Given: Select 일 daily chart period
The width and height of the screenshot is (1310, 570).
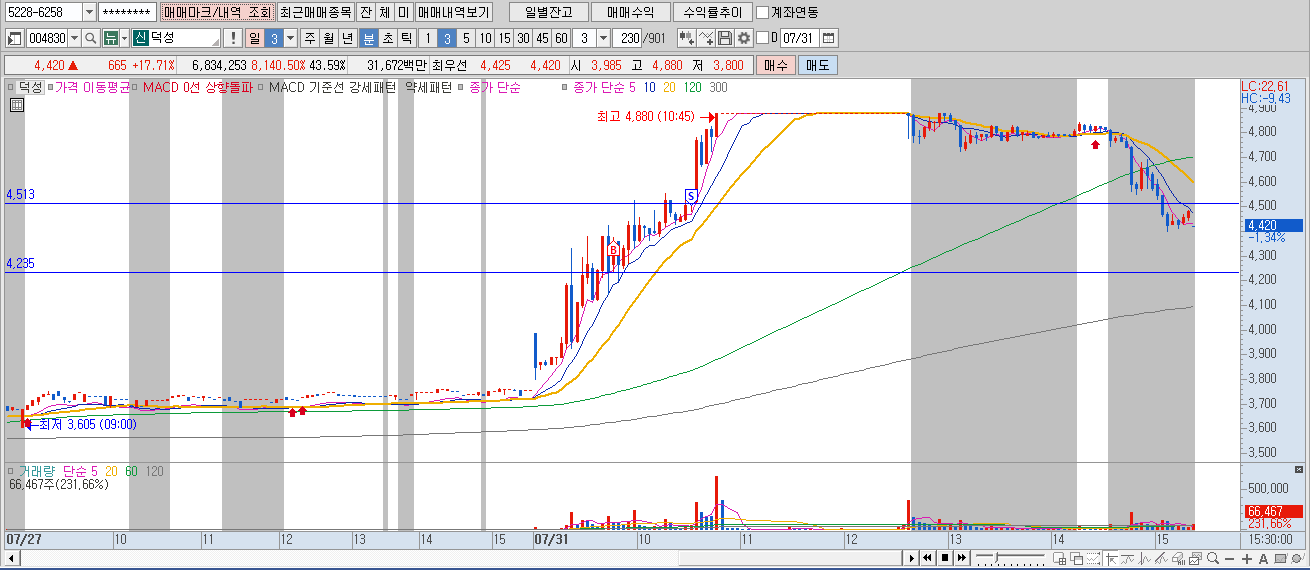Looking at the screenshot, I should pos(255,38).
